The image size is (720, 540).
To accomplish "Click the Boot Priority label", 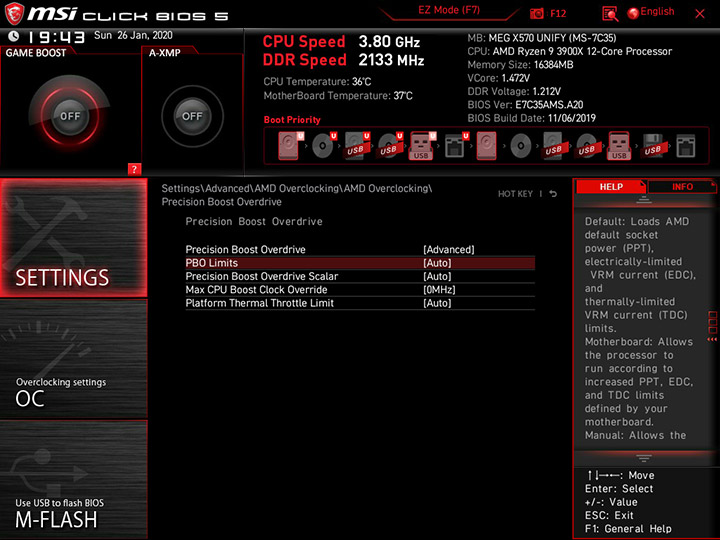I will tap(292, 119).
